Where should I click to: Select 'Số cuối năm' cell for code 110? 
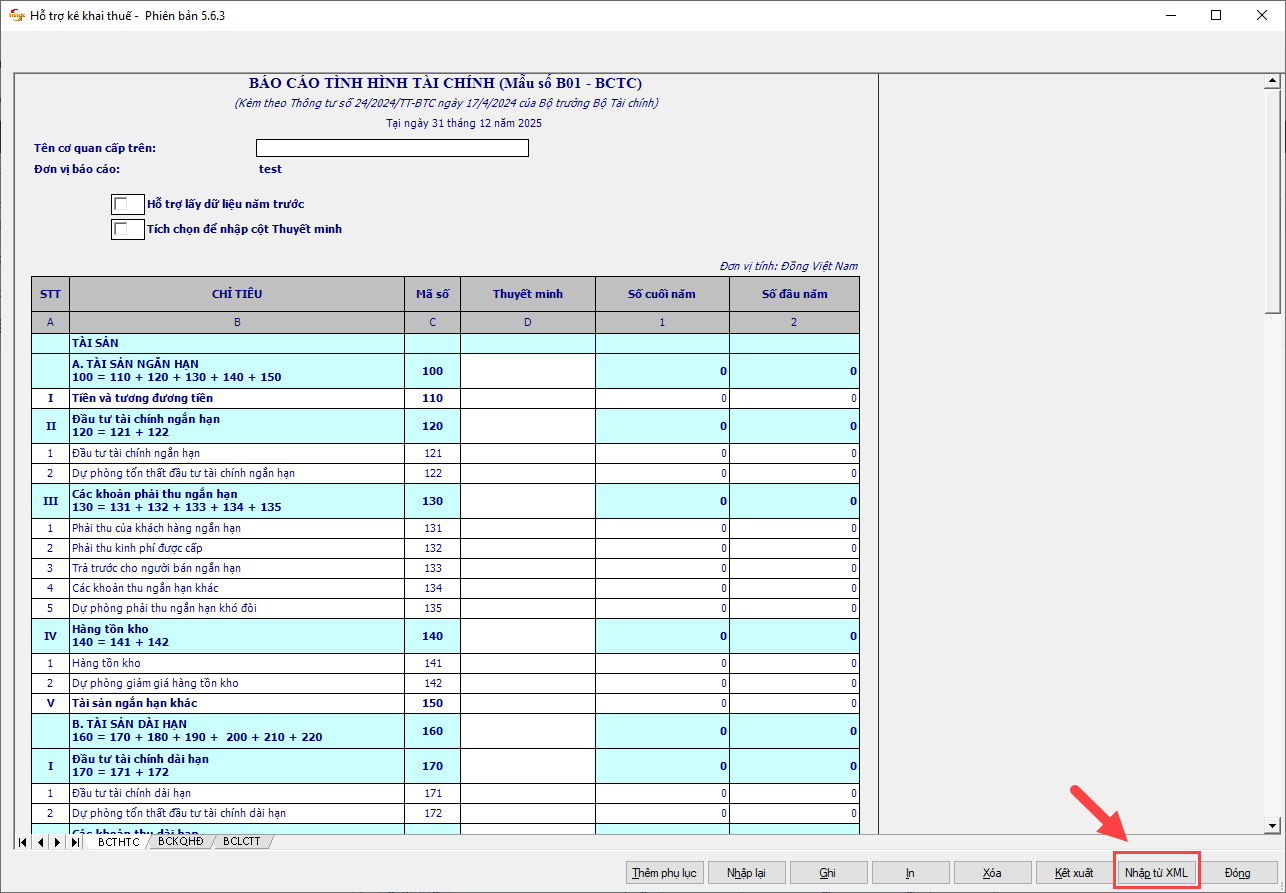point(662,398)
